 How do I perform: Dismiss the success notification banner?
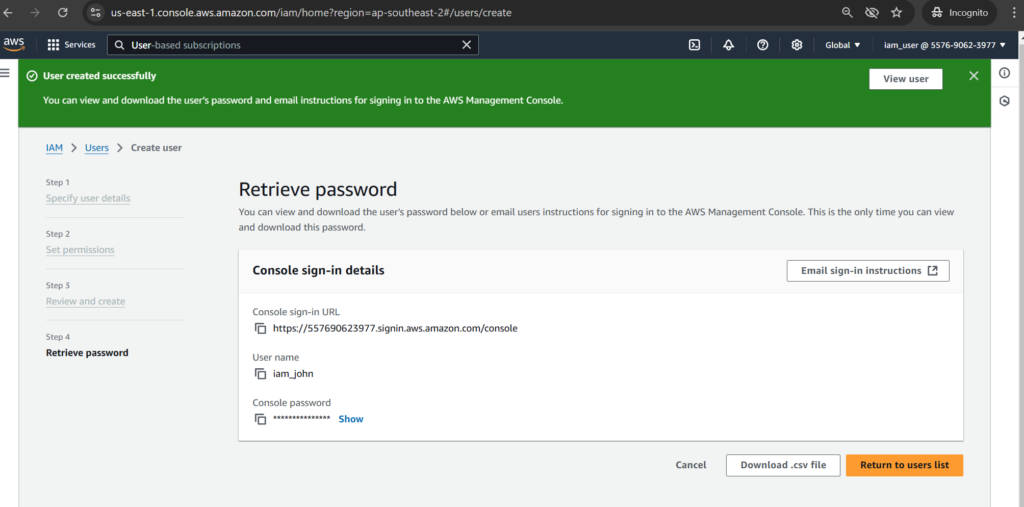tap(974, 76)
